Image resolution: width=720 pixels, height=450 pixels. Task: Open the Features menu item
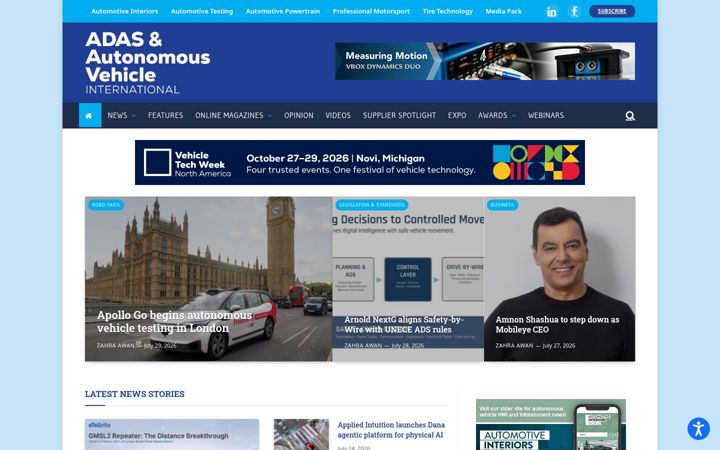(165, 115)
